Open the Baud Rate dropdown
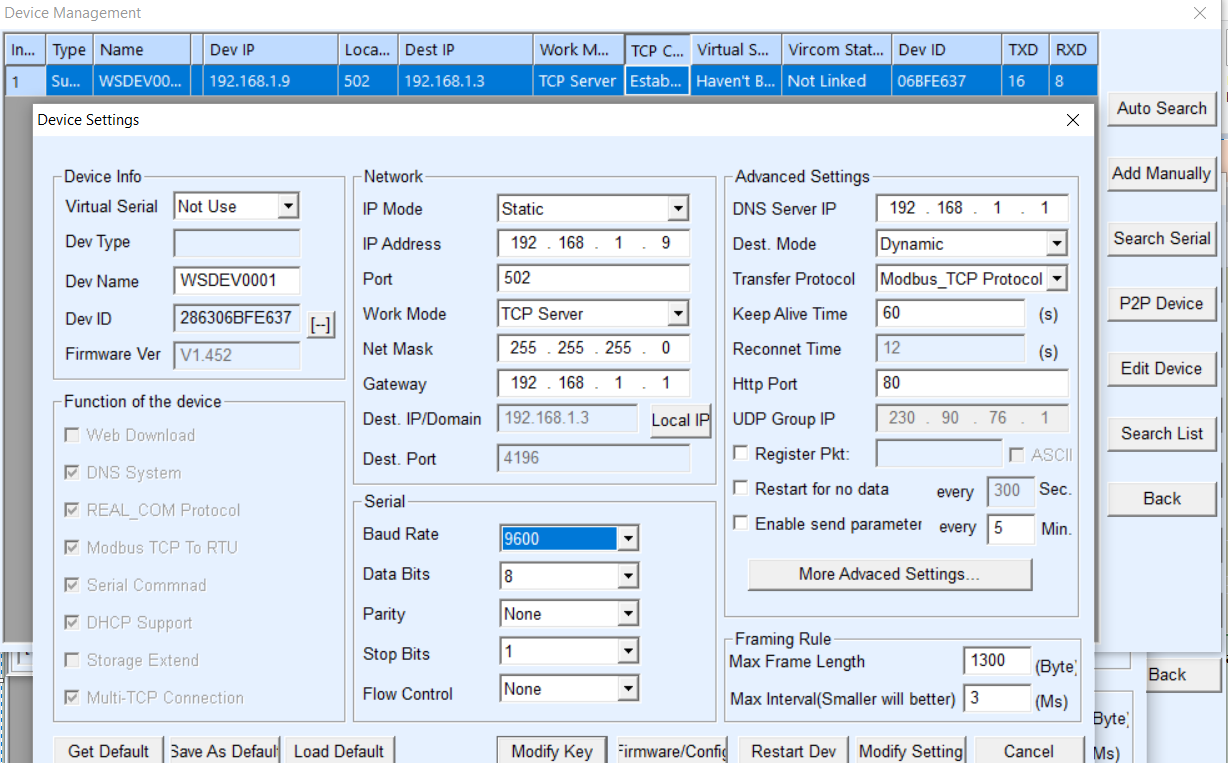The height and width of the screenshot is (763, 1228). pyautogui.click(x=629, y=537)
